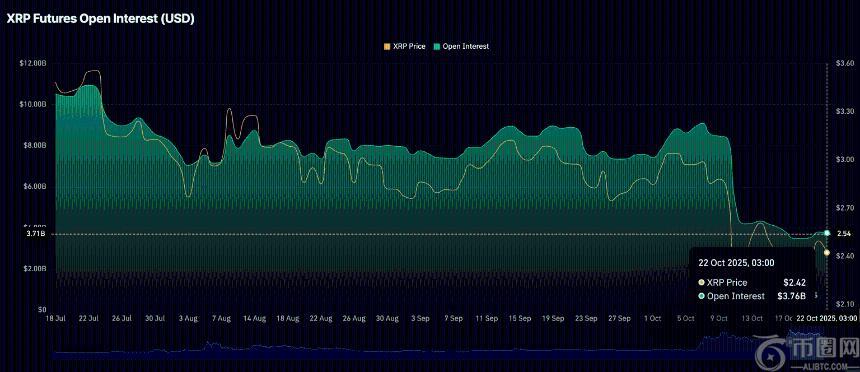Click the green Open Interest legend swatch
This screenshot has height=372, width=860.
(x=437, y=47)
